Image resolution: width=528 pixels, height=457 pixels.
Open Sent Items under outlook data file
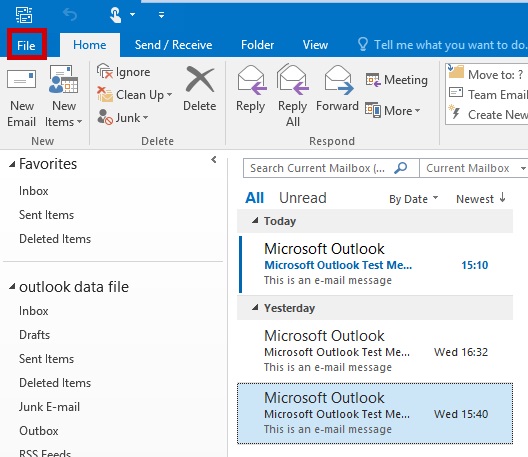(46, 359)
